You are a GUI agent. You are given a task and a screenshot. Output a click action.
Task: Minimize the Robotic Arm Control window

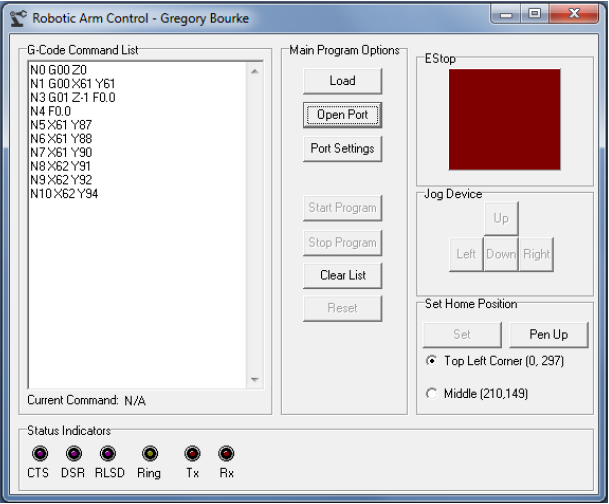click(x=506, y=15)
